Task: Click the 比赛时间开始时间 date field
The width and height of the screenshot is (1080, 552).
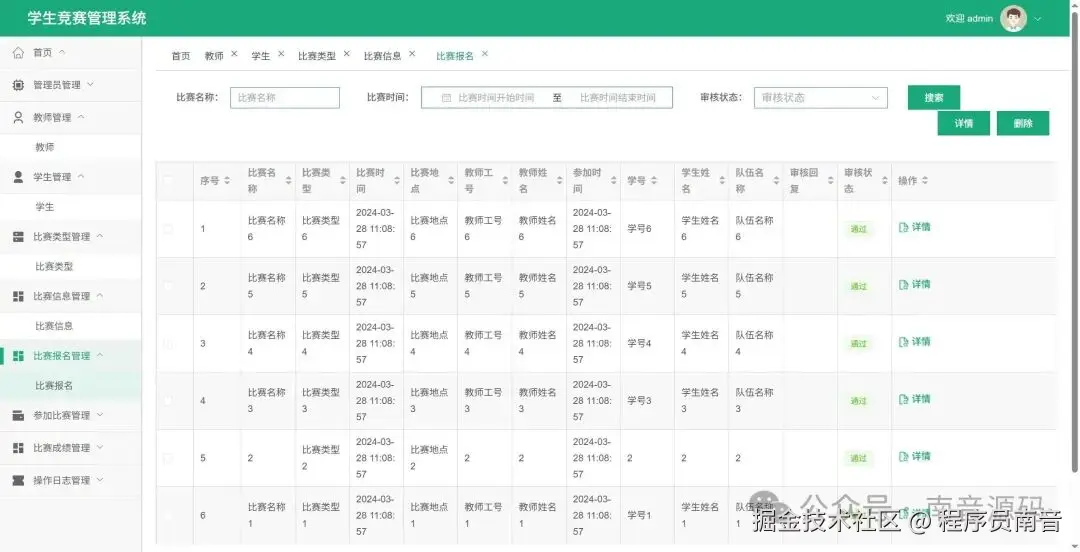Action: [496, 98]
